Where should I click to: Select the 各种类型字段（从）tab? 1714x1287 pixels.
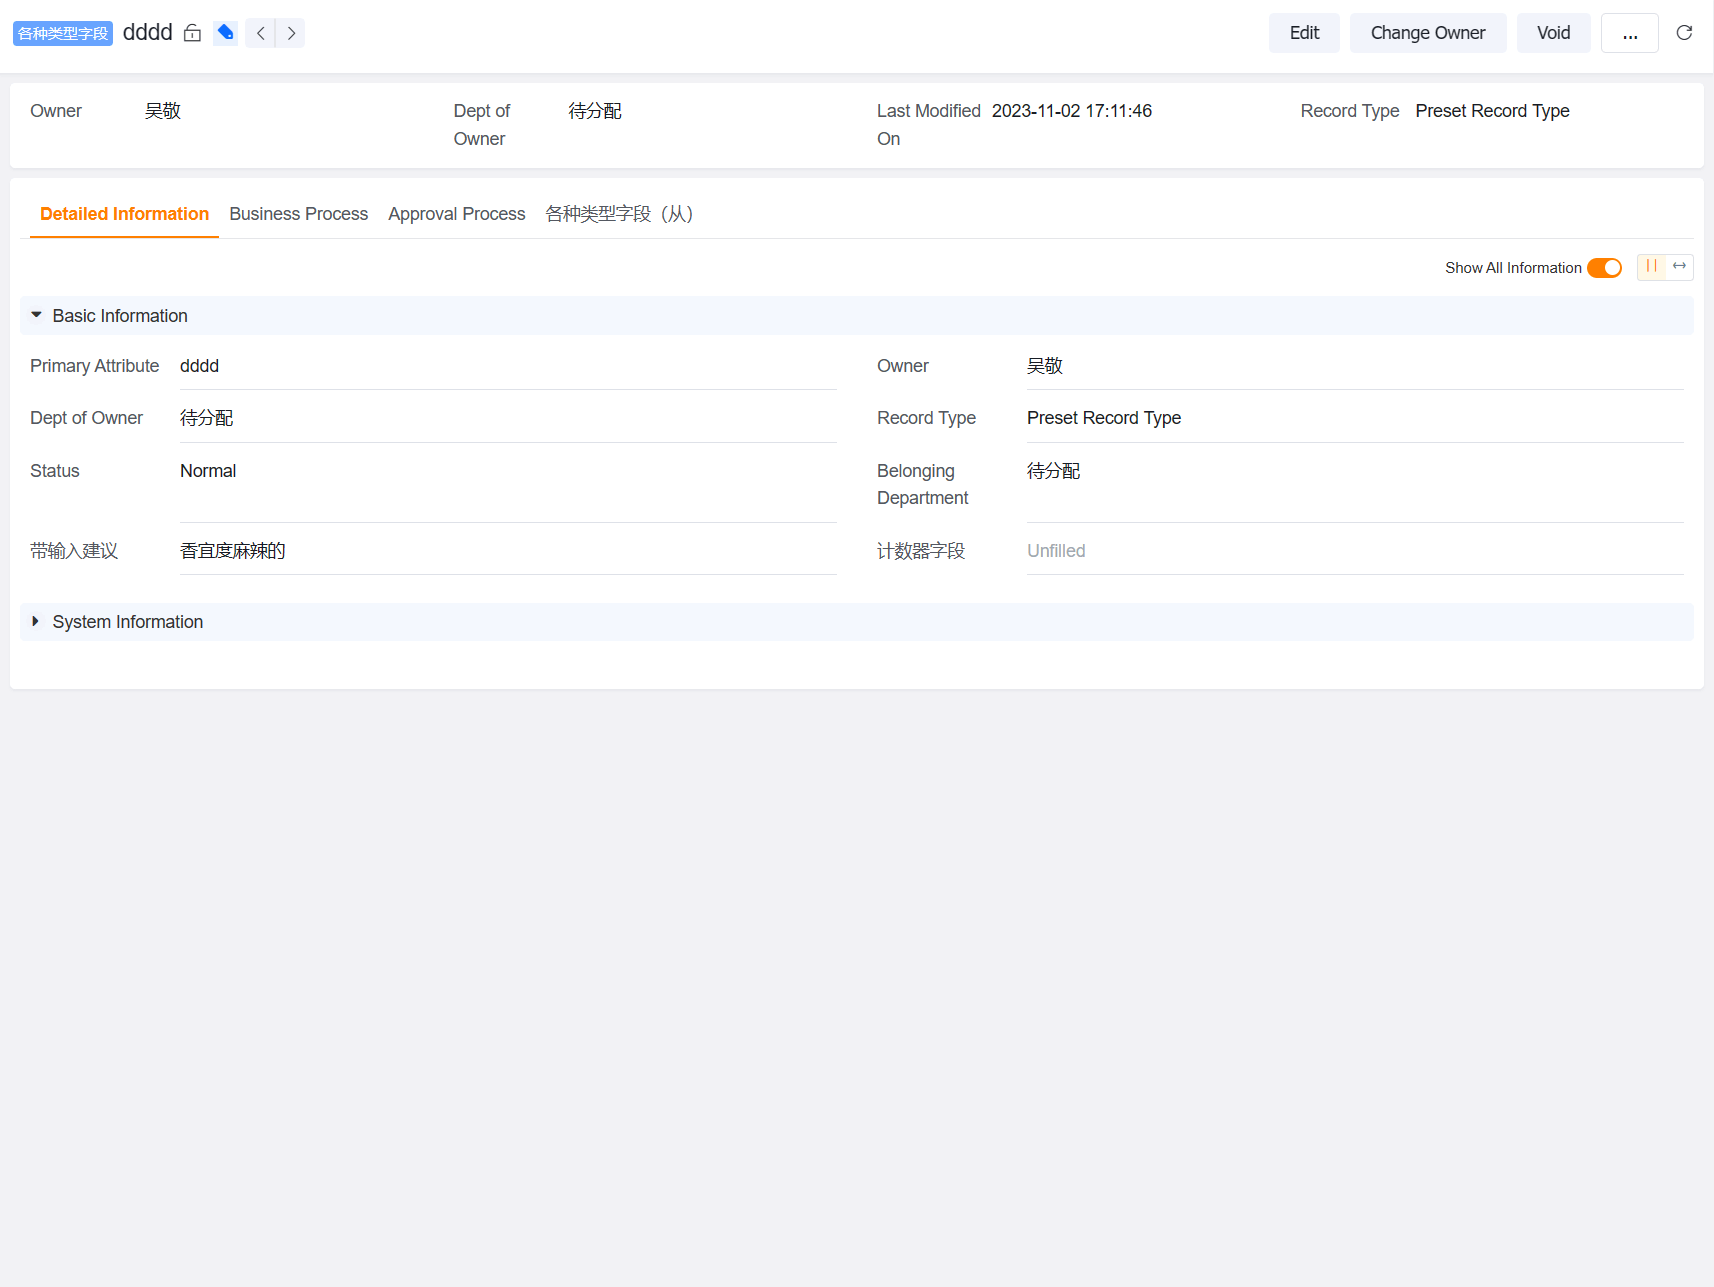pos(619,214)
